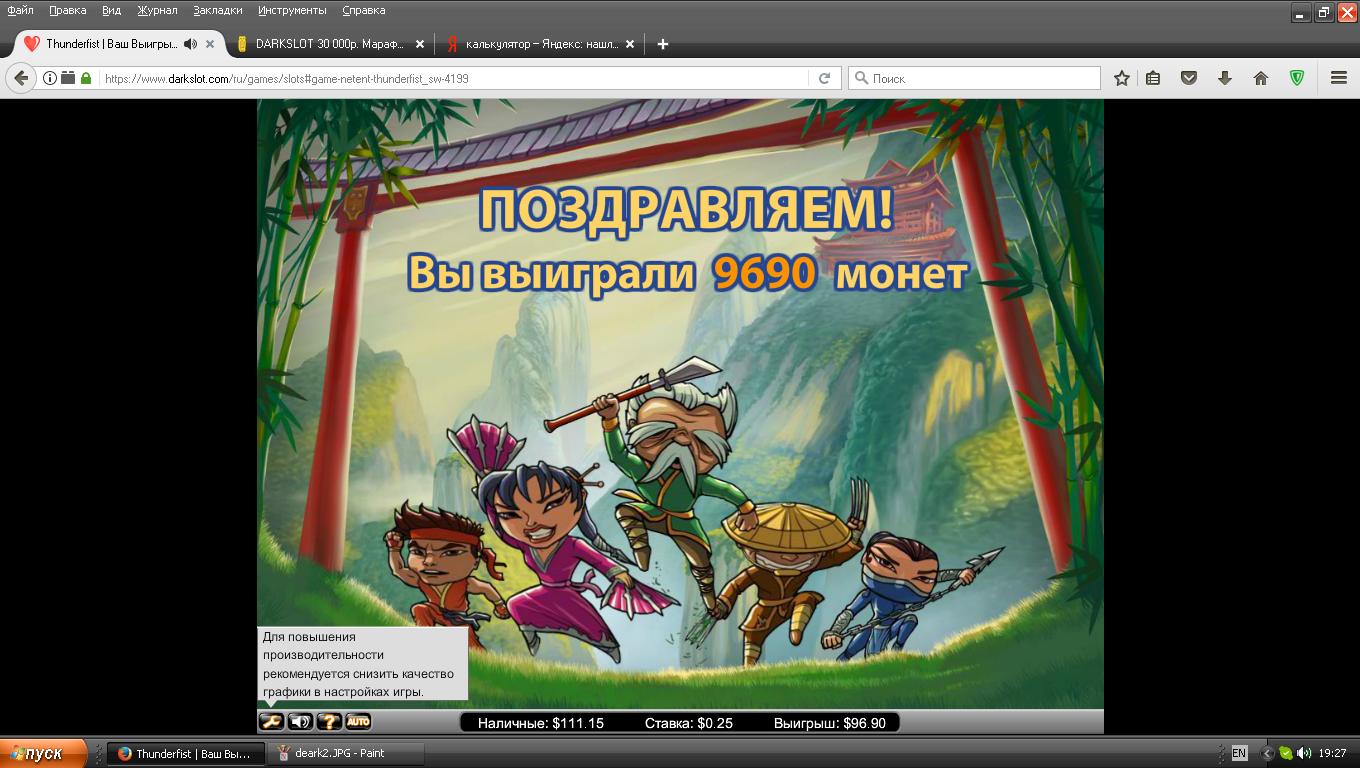
Task: Switch to the DARKSLOT 30 000р tab
Action: click(330, 44)
